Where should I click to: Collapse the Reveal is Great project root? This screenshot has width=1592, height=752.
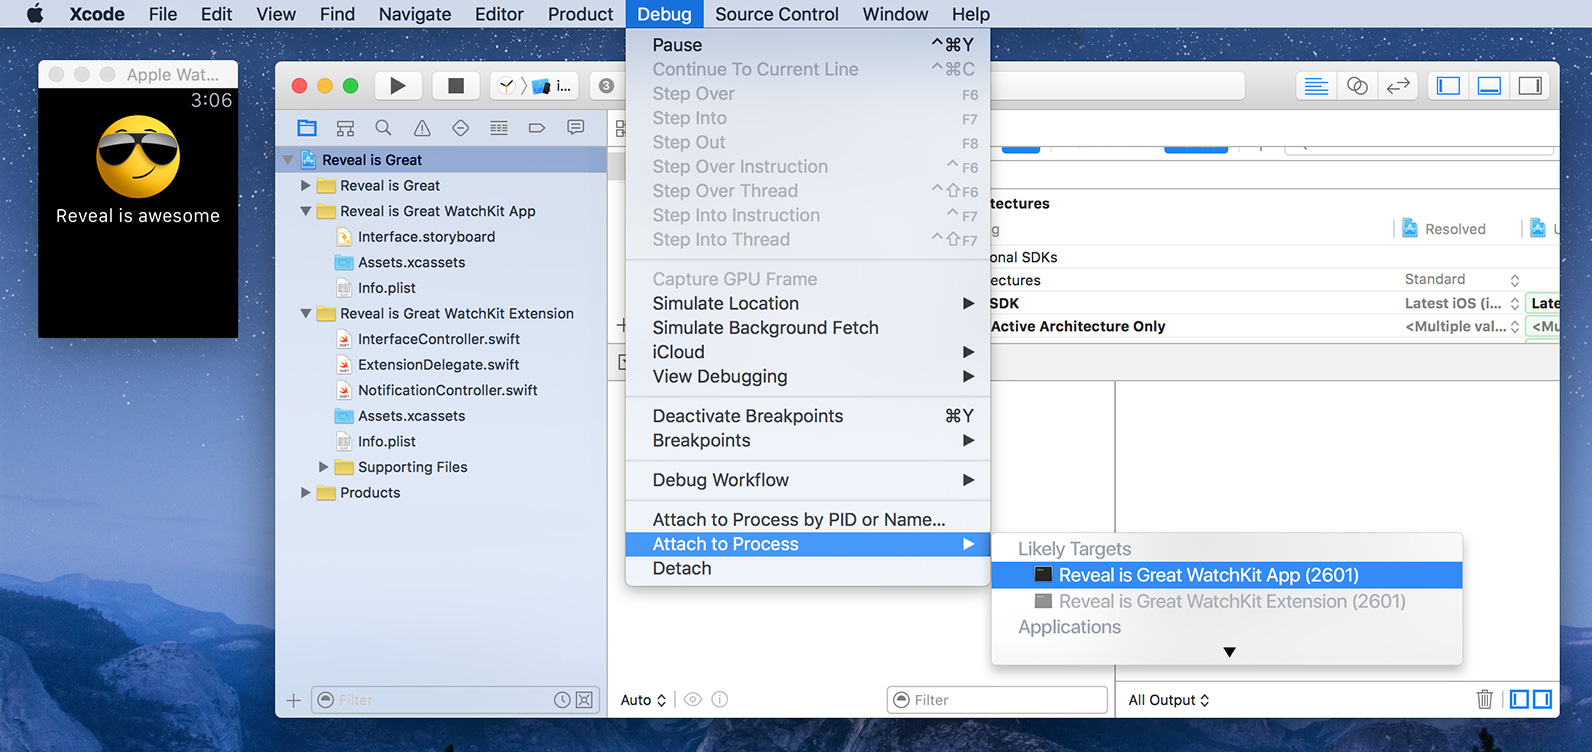click(288, 160)
